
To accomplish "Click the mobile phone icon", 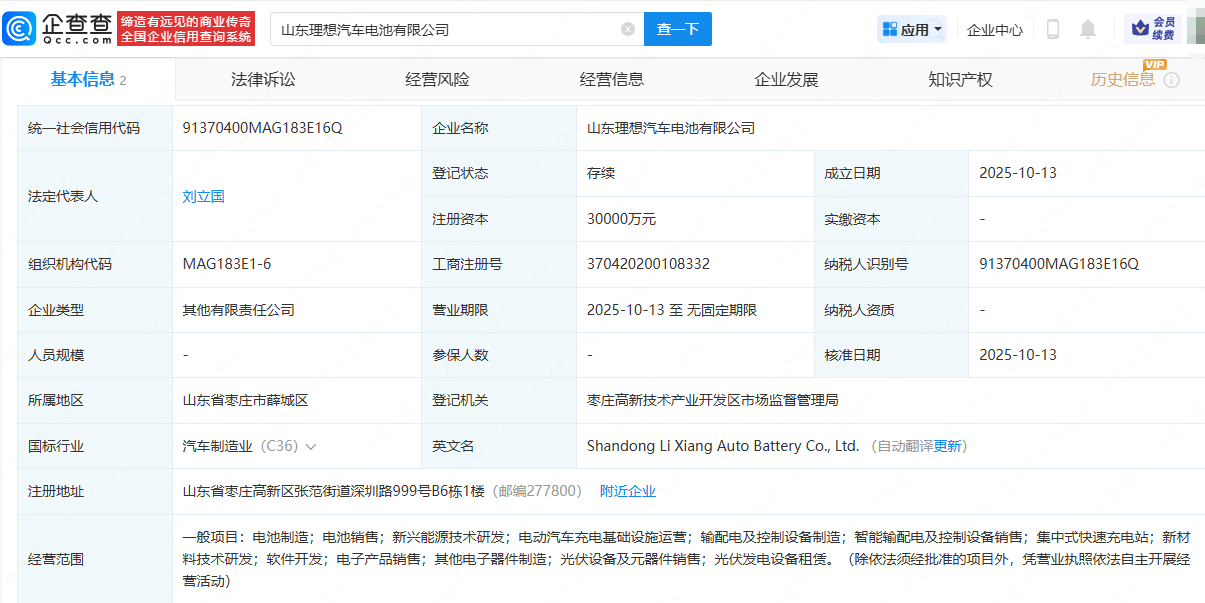I will (1052, 29).
